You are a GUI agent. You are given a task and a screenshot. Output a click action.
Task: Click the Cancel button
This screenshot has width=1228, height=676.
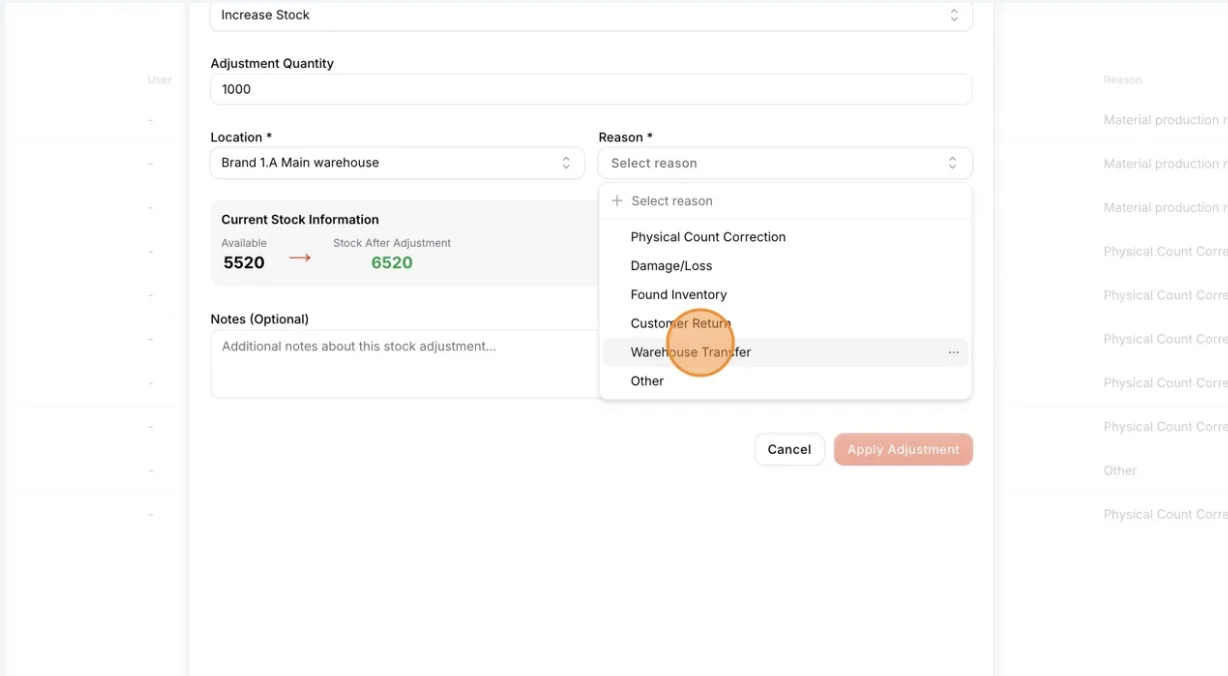pos(789,450)
